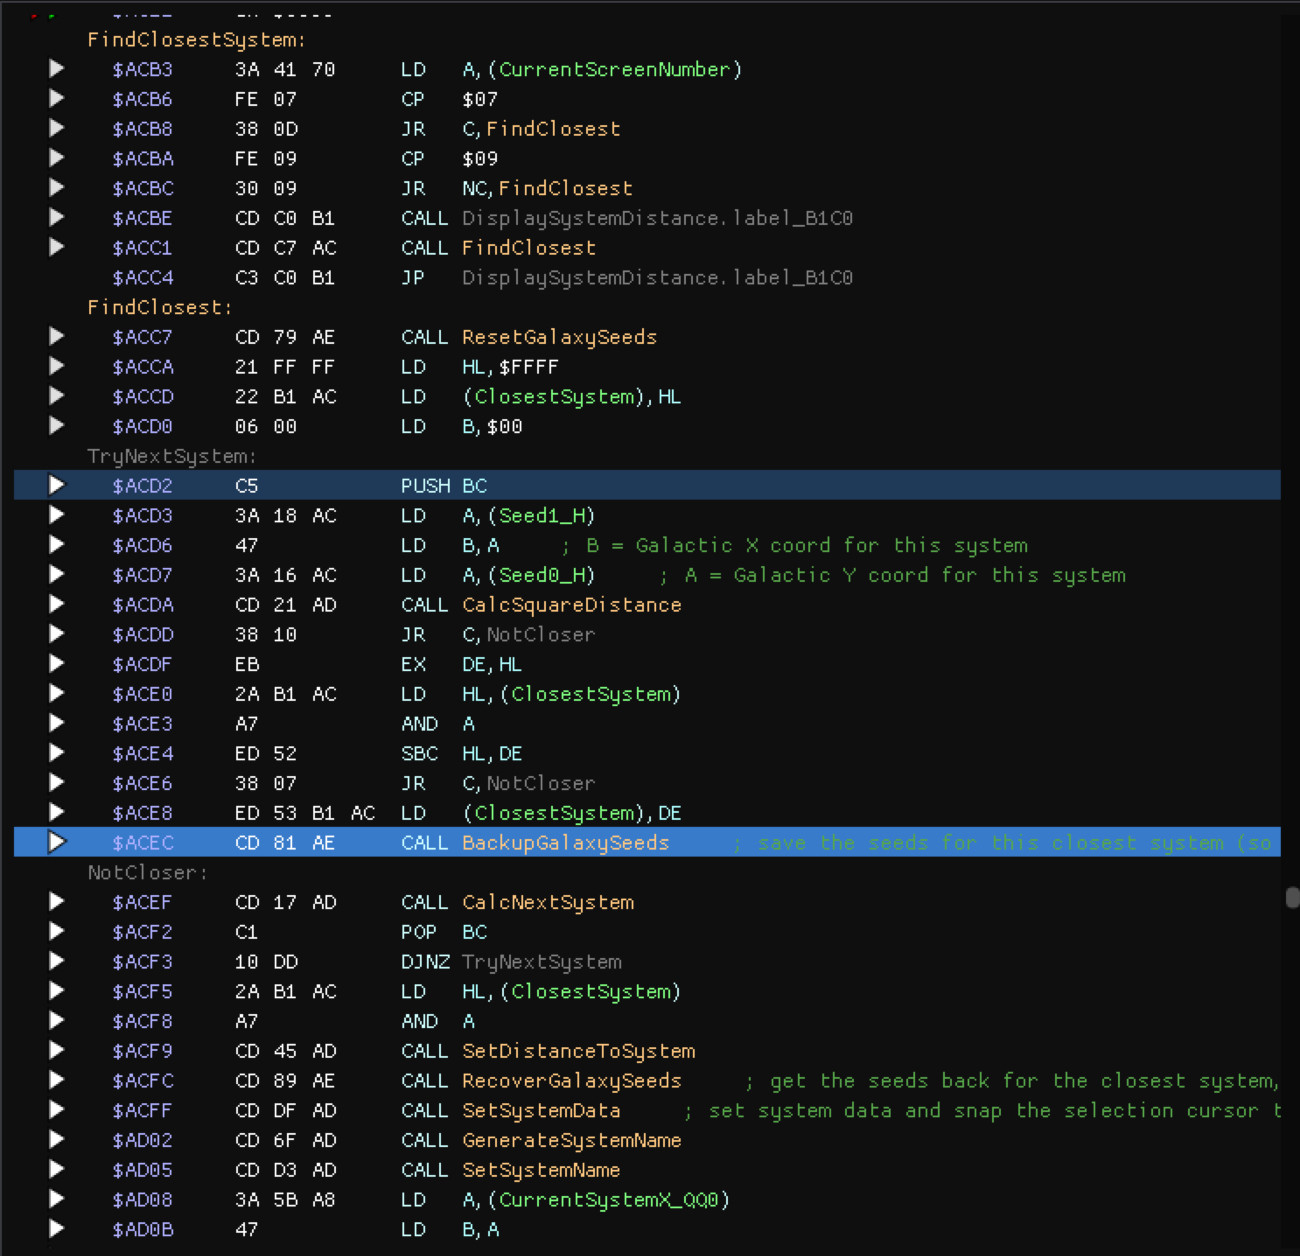Click the arrow marker beside address $ACDD
The height and width of the screenshot is (1256, 1300).
tap(57, 634)
